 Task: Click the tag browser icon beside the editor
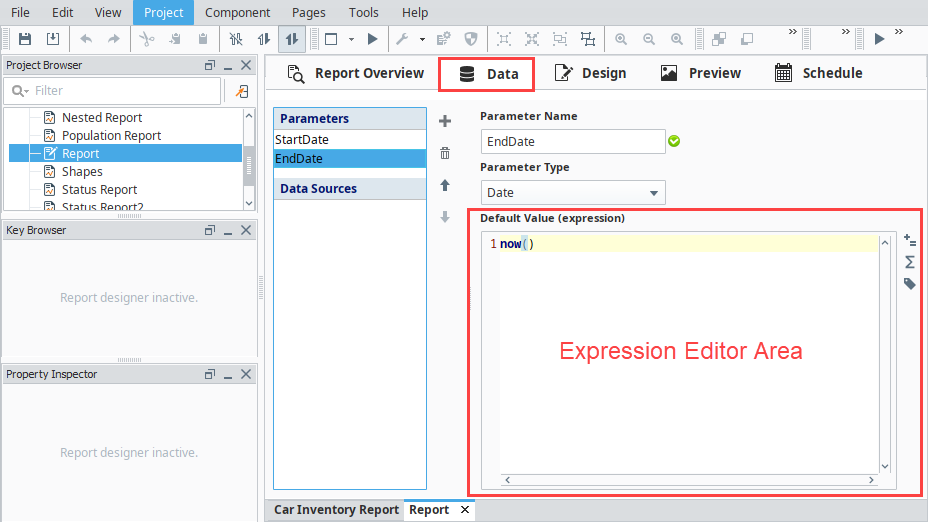coord(909,284)
